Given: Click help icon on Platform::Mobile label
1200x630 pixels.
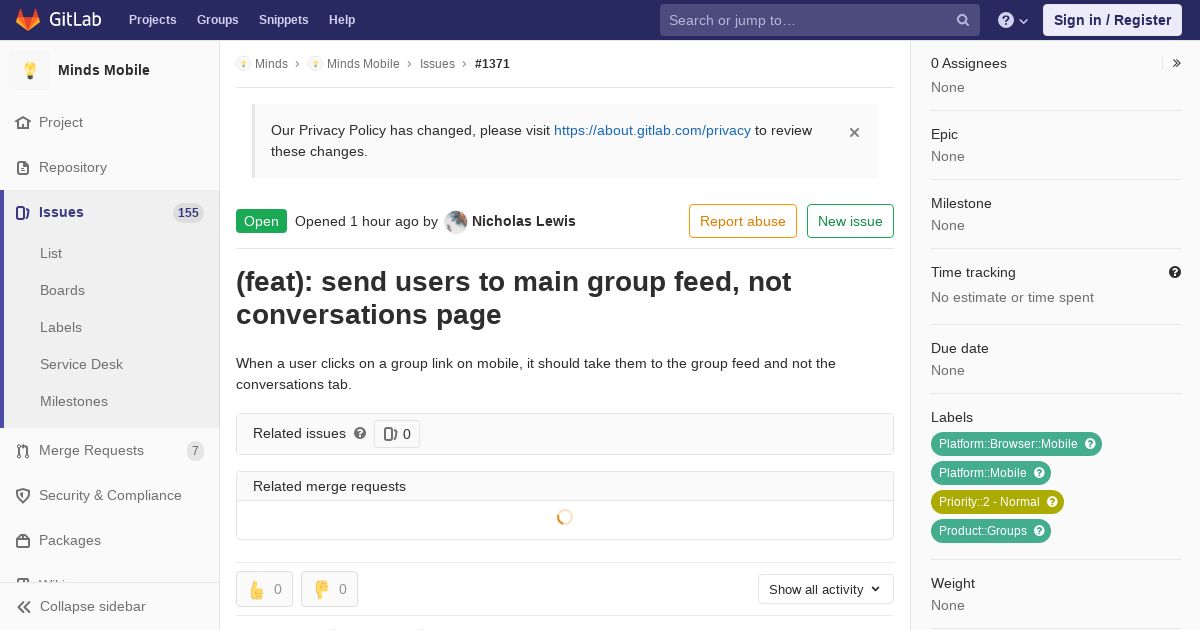Looking at the screenshot, I should pyautogui.click(x=1039, y=473).
